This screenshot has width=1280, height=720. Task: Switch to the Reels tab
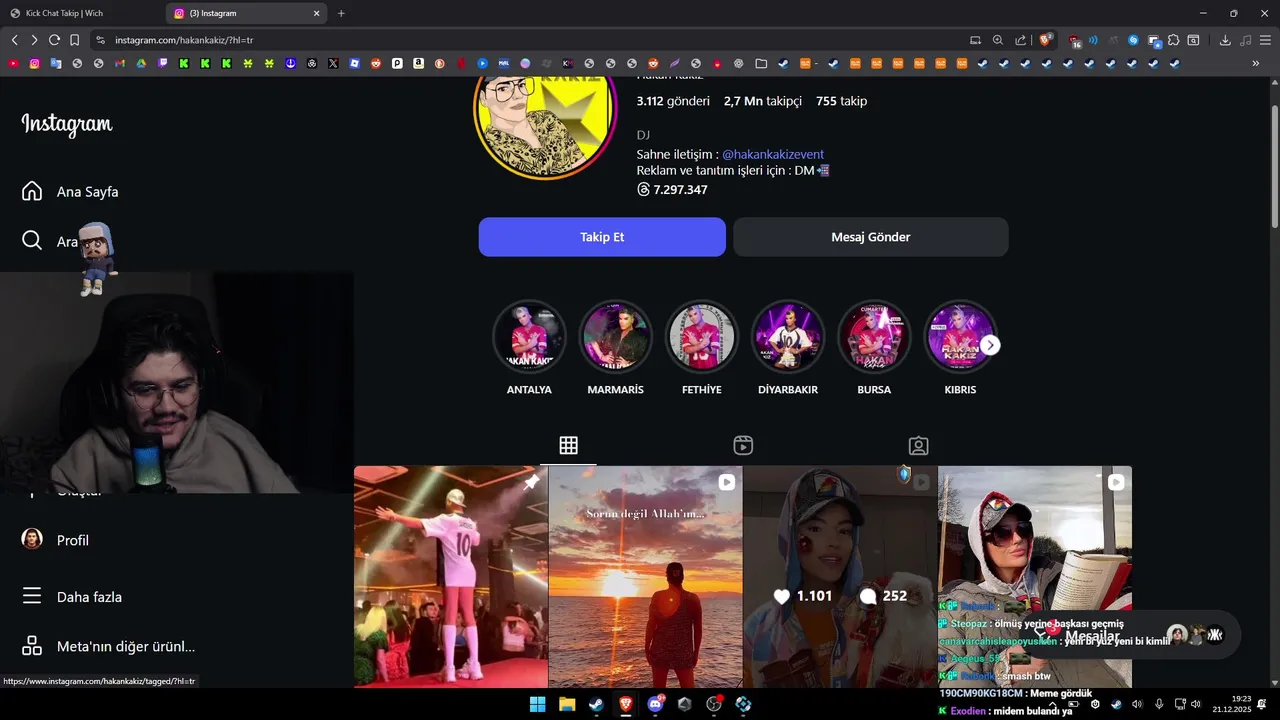(743, 446)
